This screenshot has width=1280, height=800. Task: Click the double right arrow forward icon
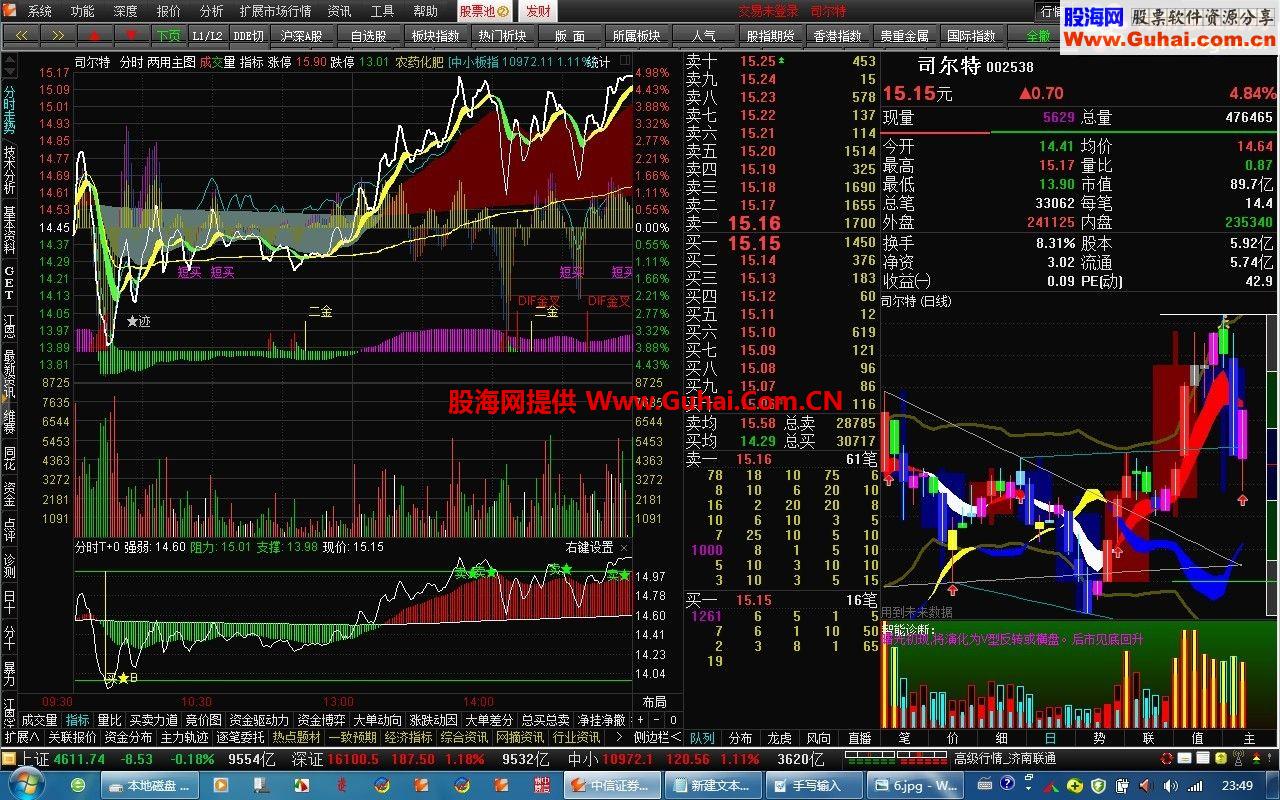pos(58,35)
